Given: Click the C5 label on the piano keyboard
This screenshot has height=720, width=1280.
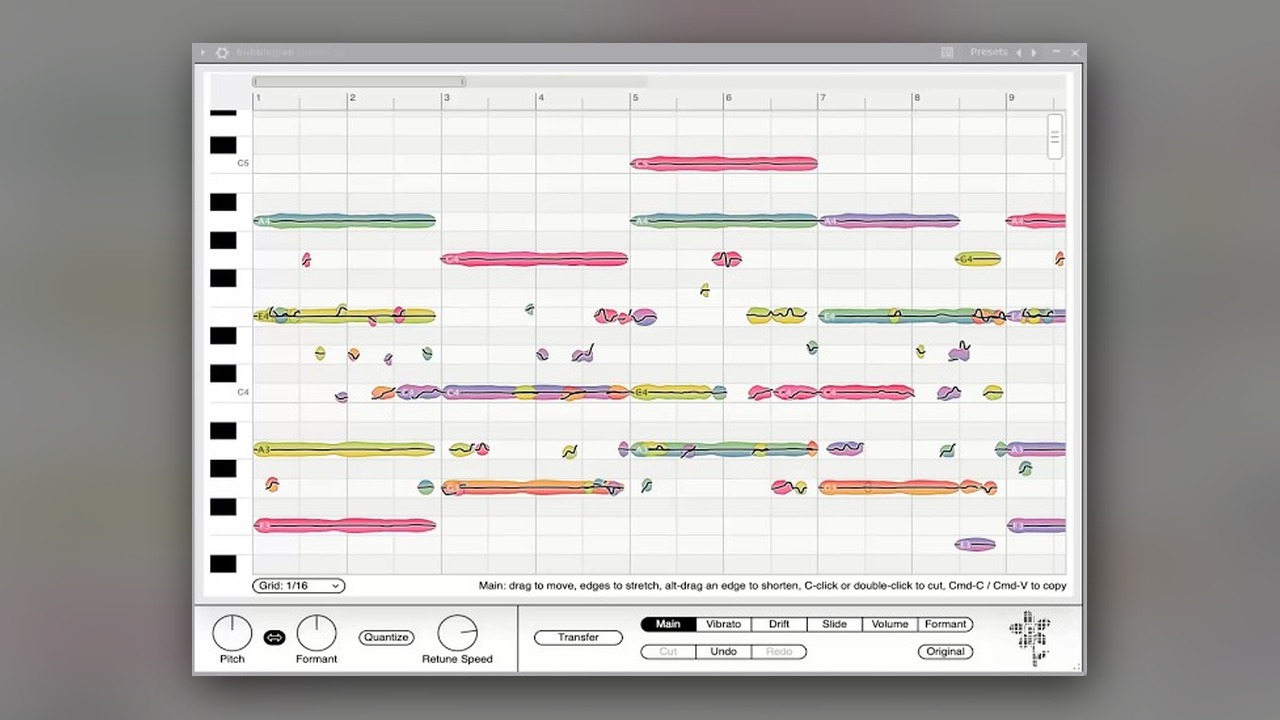Looking at the screenshot, I should point(243,163).
